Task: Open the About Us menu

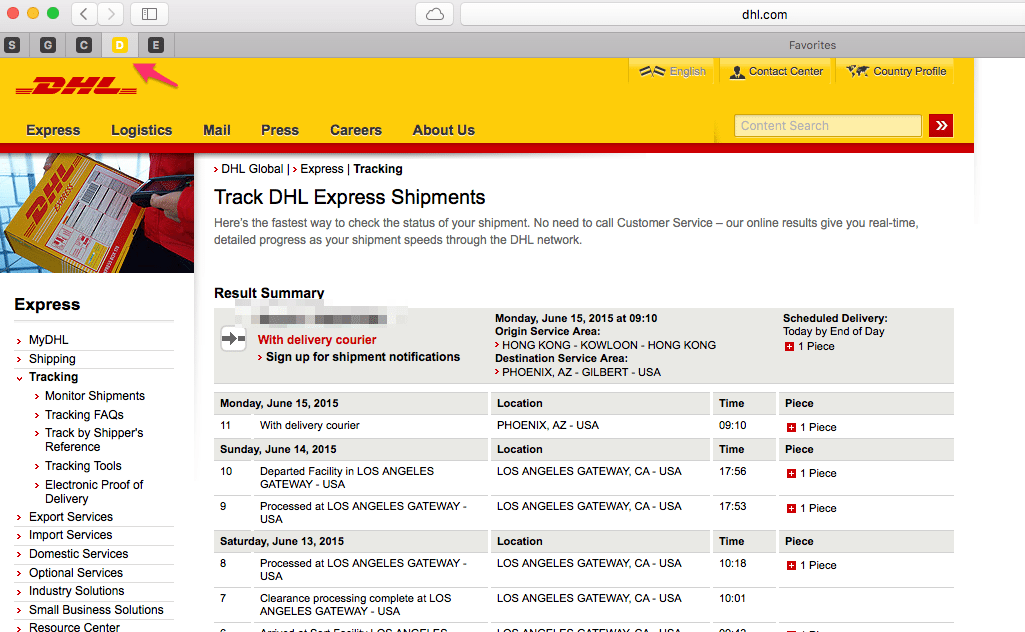Action: (x=443, y=130)
